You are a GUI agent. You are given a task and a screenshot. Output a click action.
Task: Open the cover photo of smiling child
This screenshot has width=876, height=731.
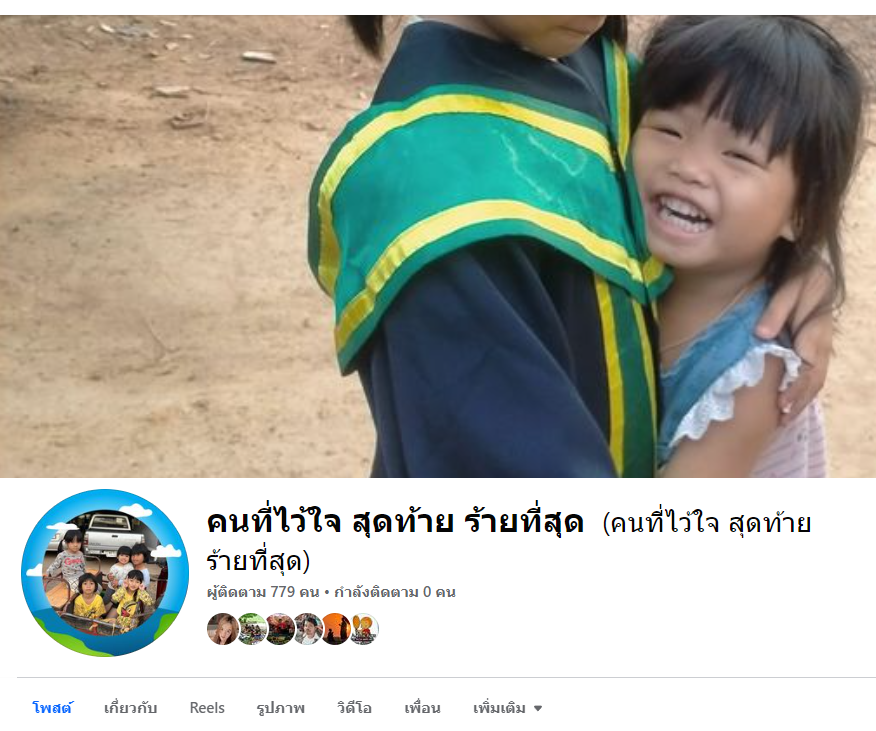point(438,246)
